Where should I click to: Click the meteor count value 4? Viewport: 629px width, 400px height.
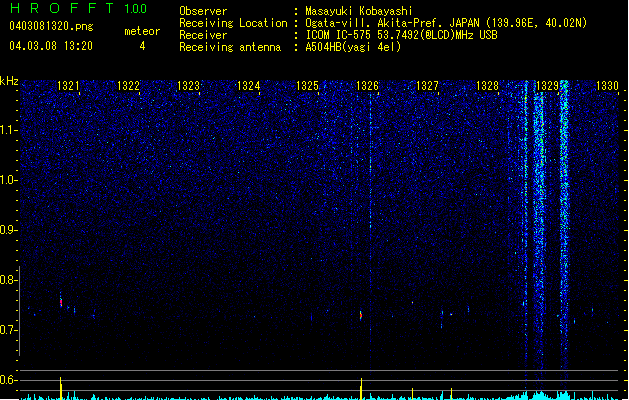[142, 46]
